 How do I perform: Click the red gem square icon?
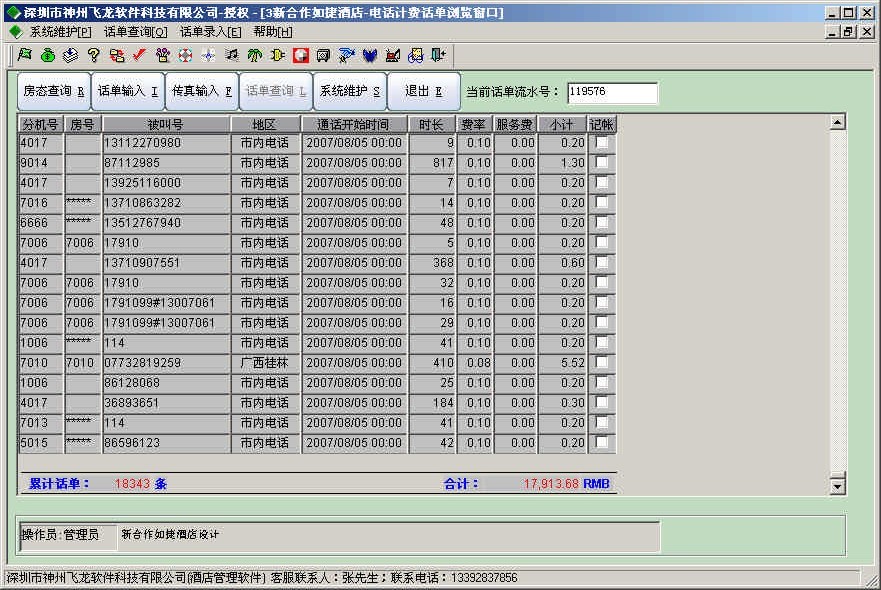click(x=301, y=55)
